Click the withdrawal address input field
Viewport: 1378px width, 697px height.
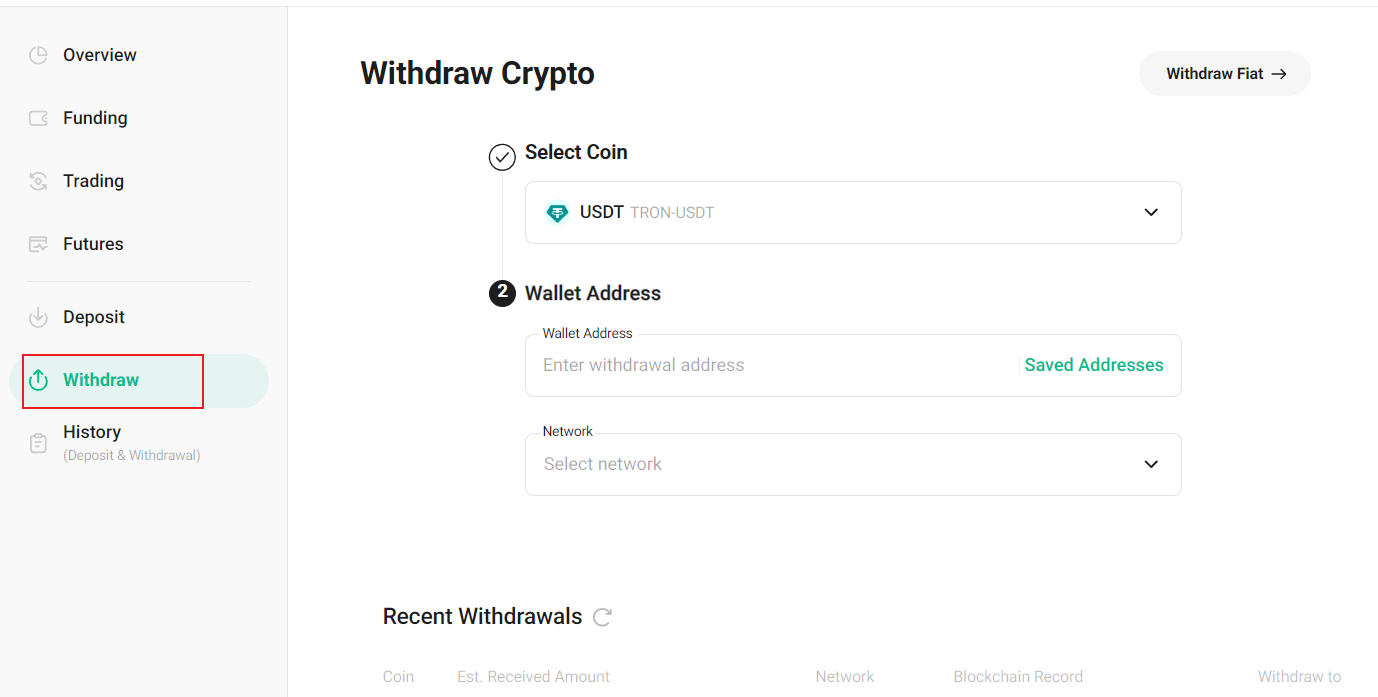700,365
